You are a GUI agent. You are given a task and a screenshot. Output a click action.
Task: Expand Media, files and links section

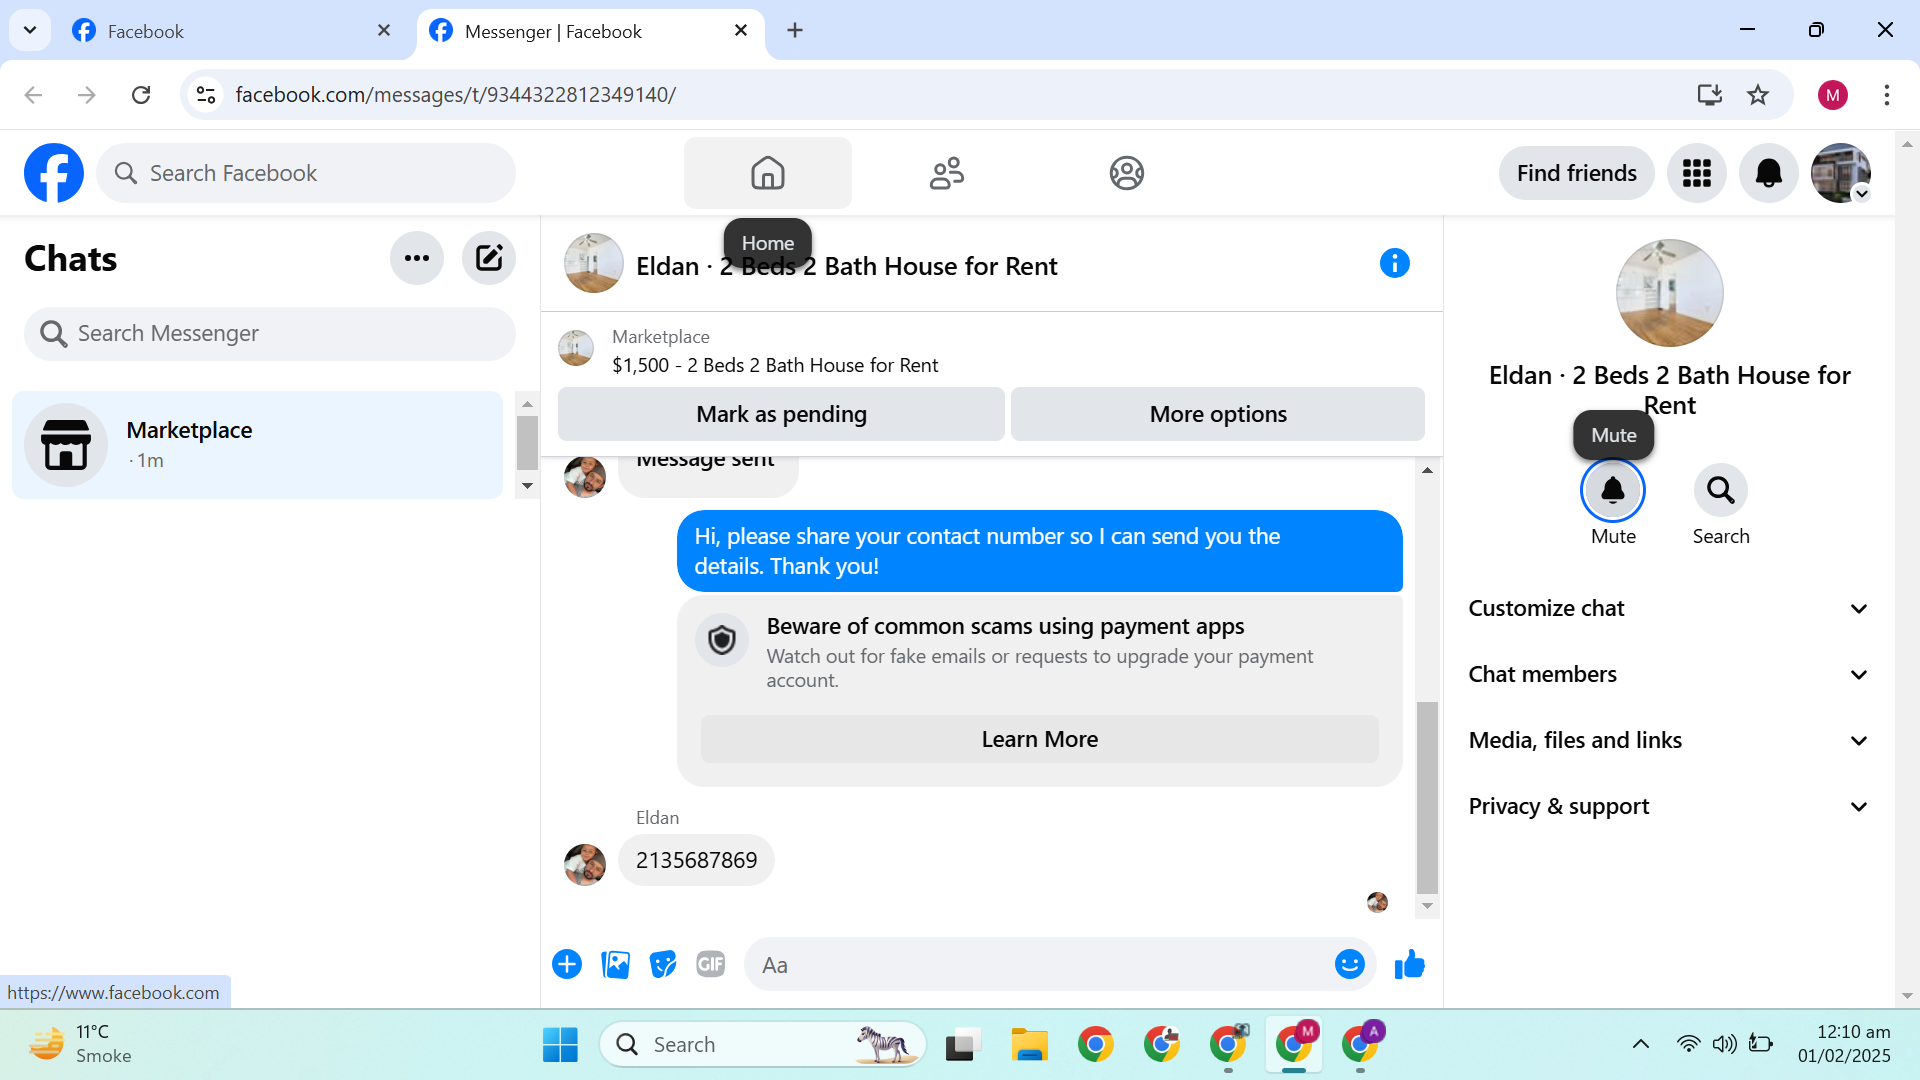1669,740
